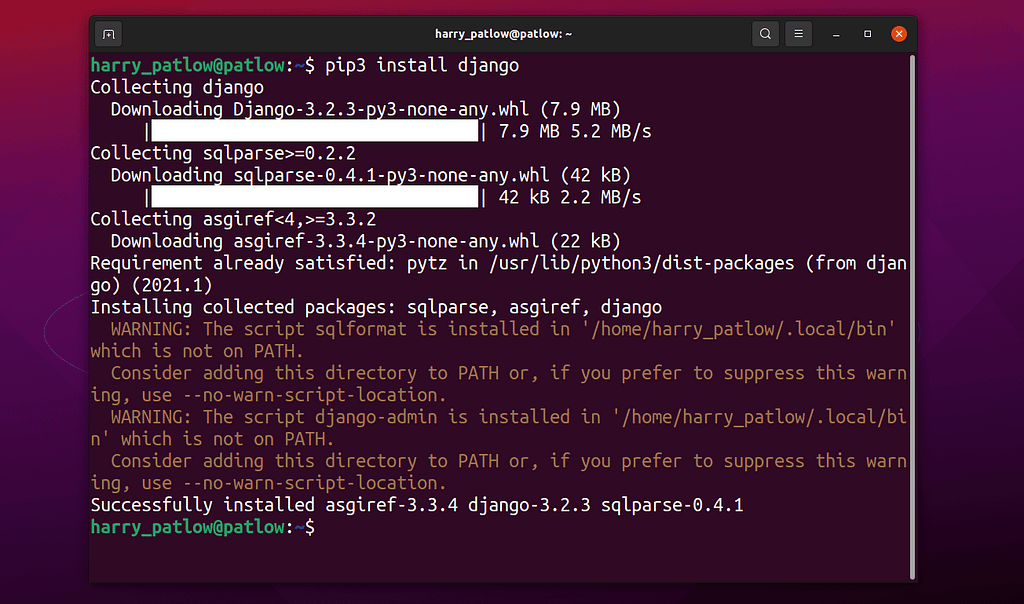This screenshot has width=1024, height=604.
Task: Click the sqlformat script WARNING line
Action: click(x=493, y=340)
